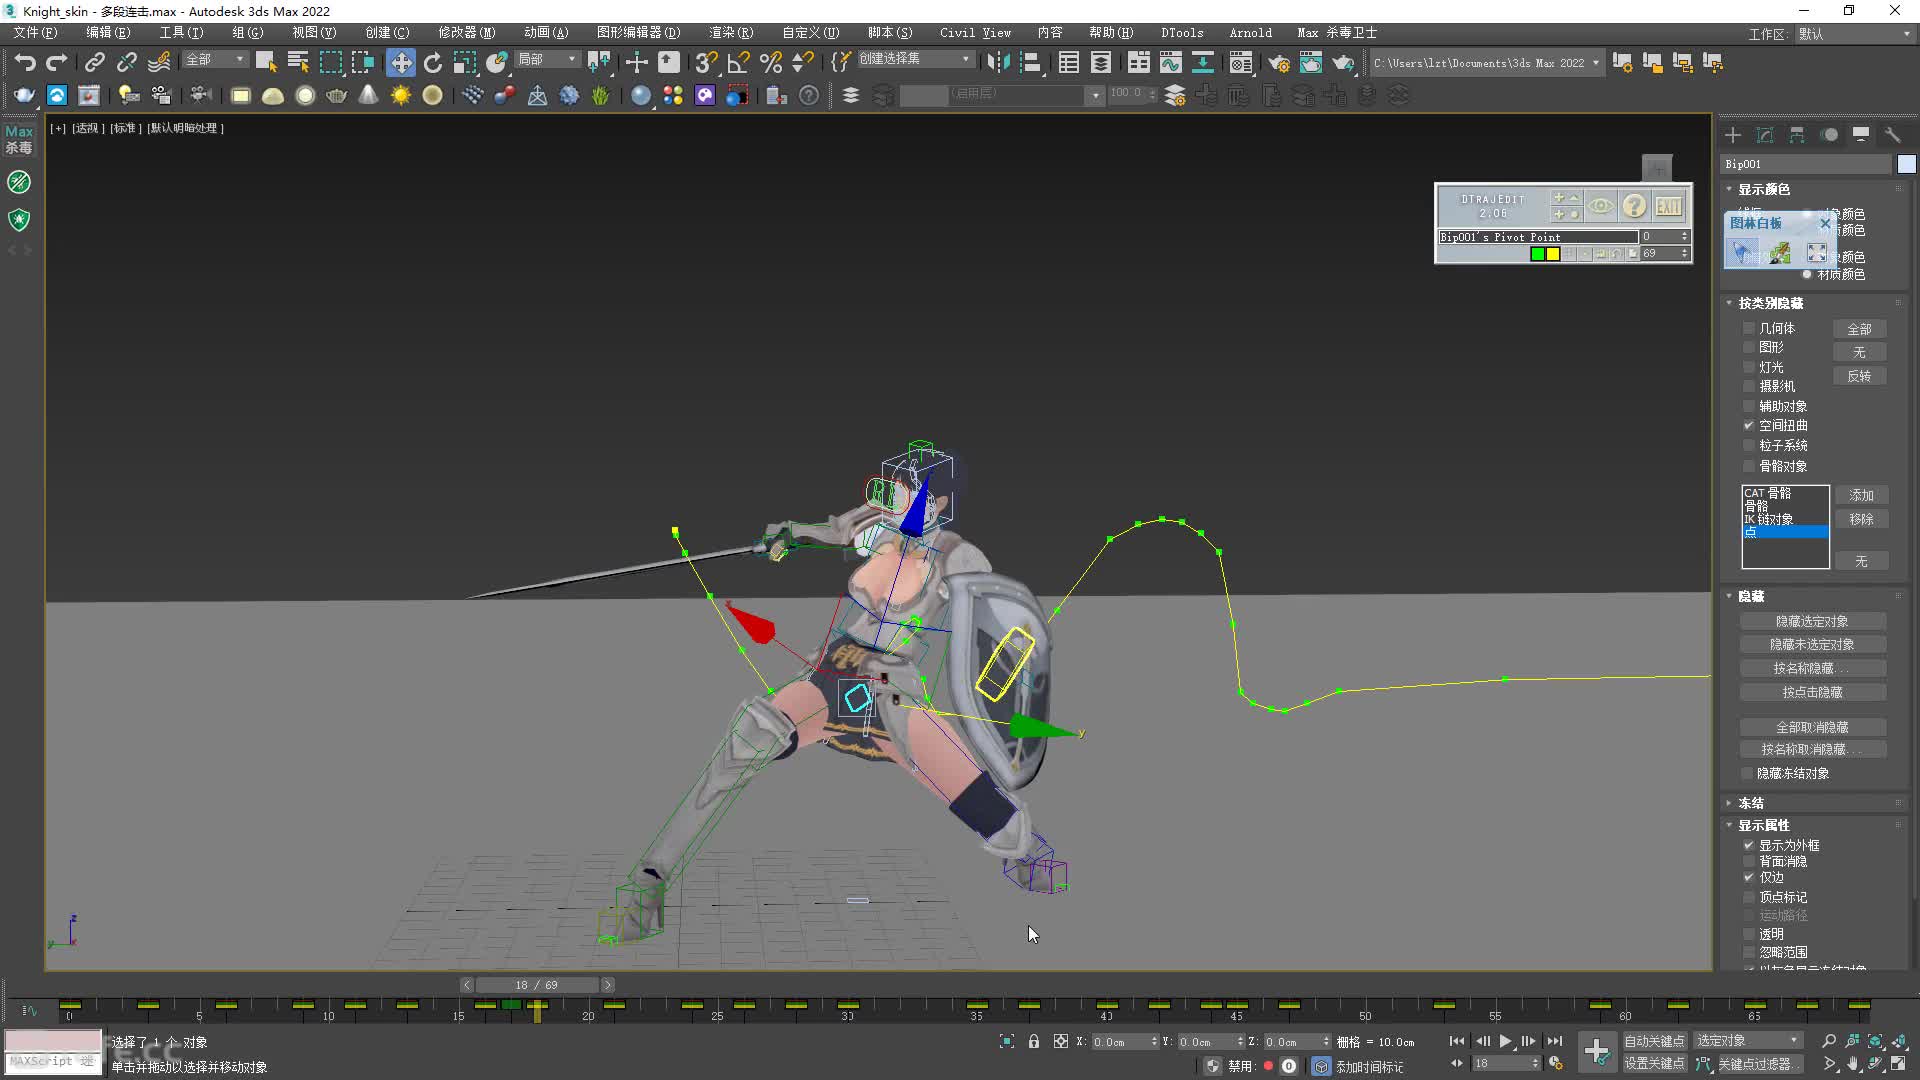Enable the 图形 hide category checkbox
Screen dimensions: 1920x1080
[x=1749, y=347]
